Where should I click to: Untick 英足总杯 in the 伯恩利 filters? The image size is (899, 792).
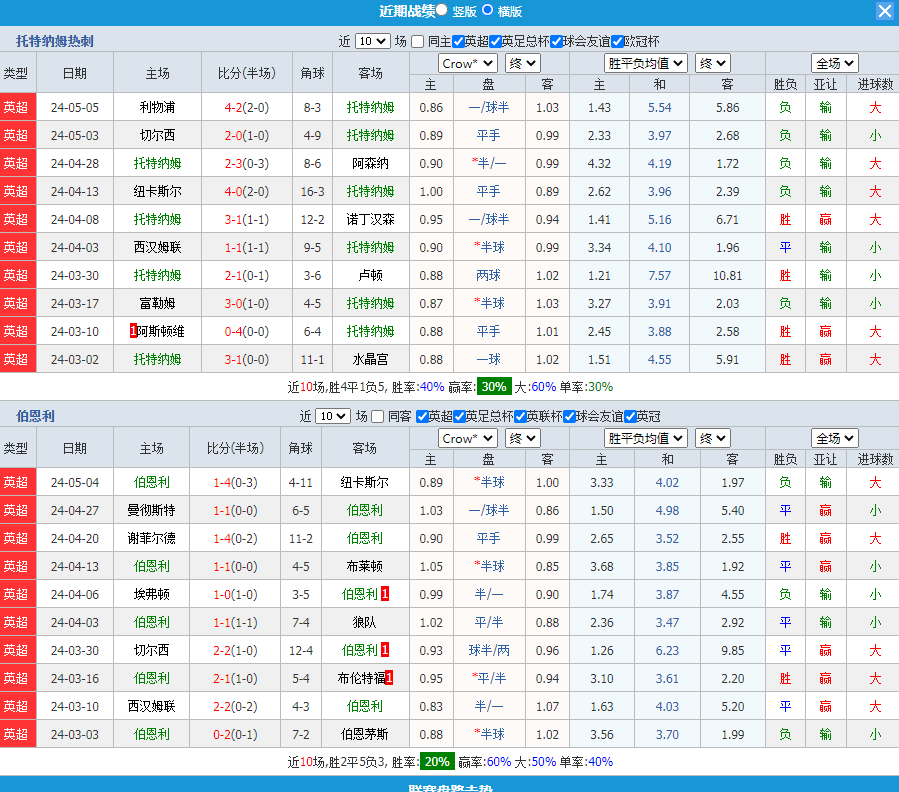coord(459,416)
